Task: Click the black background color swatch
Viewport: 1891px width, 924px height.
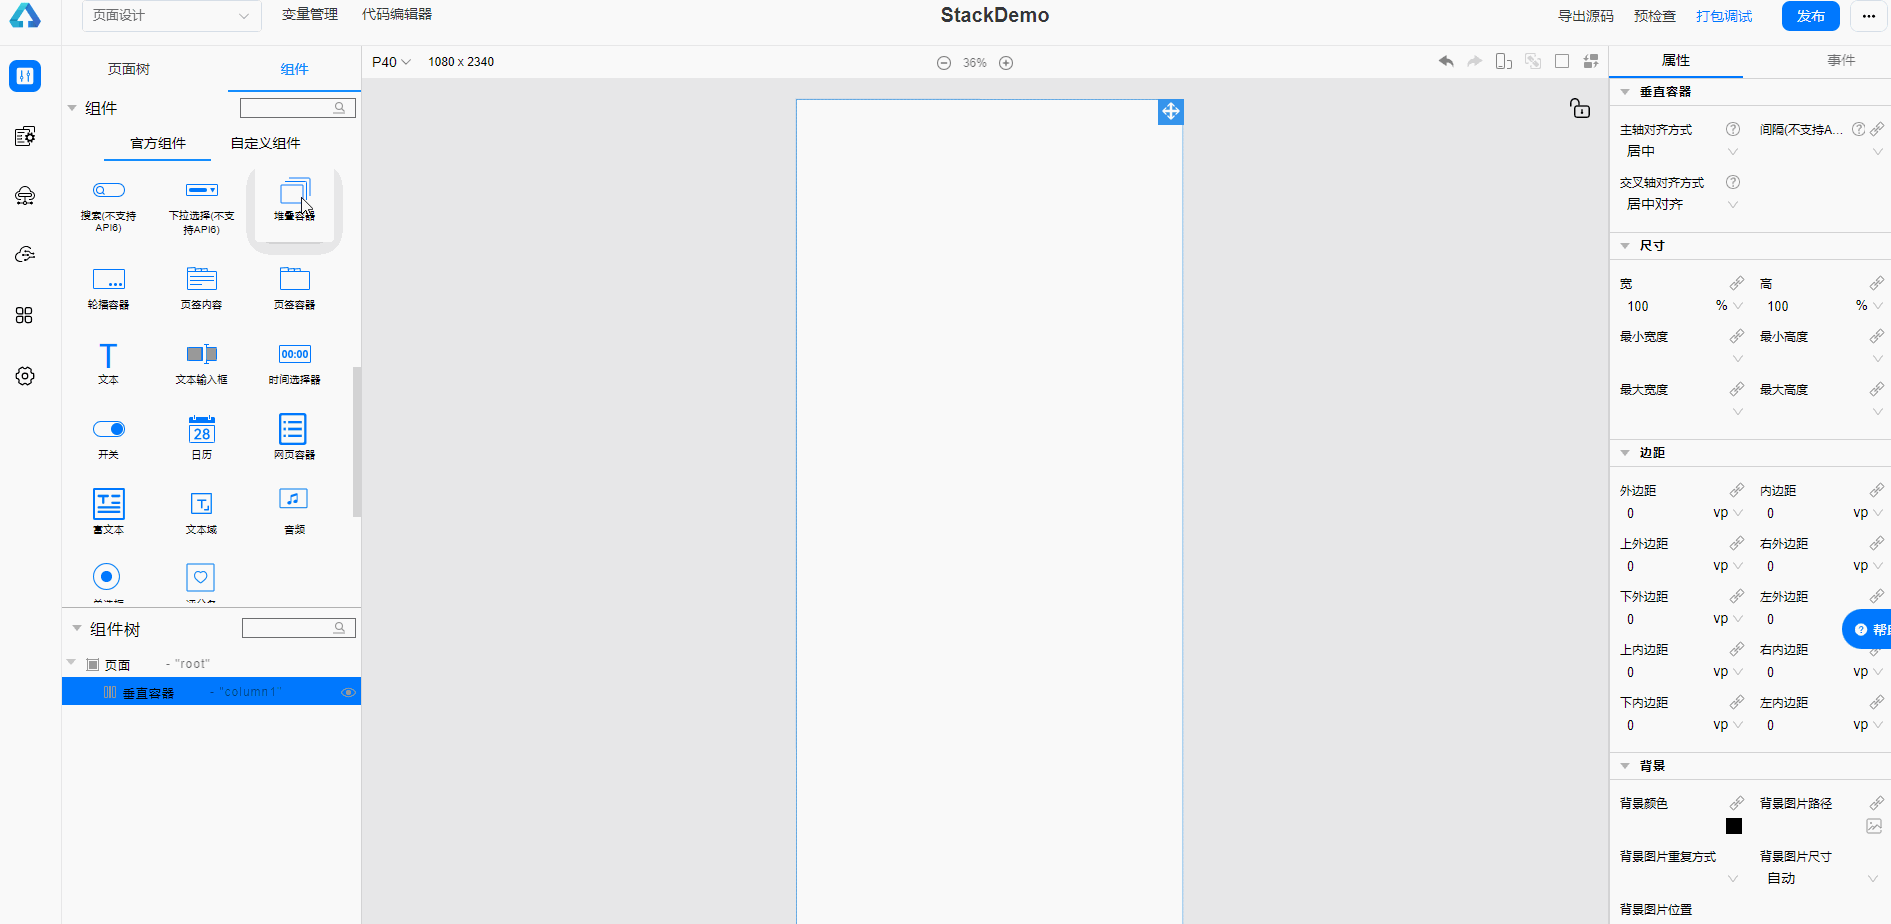Action: [1734, 826]
